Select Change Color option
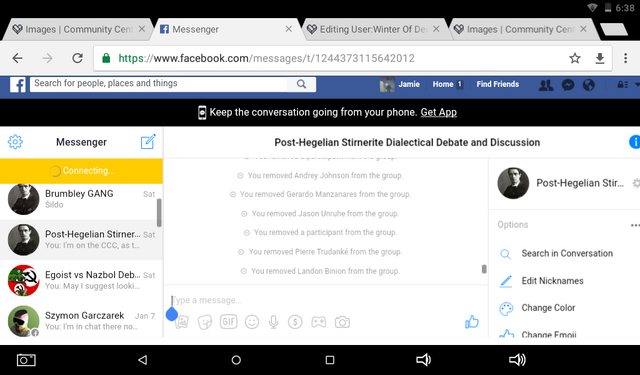 [x=548, y=308]
